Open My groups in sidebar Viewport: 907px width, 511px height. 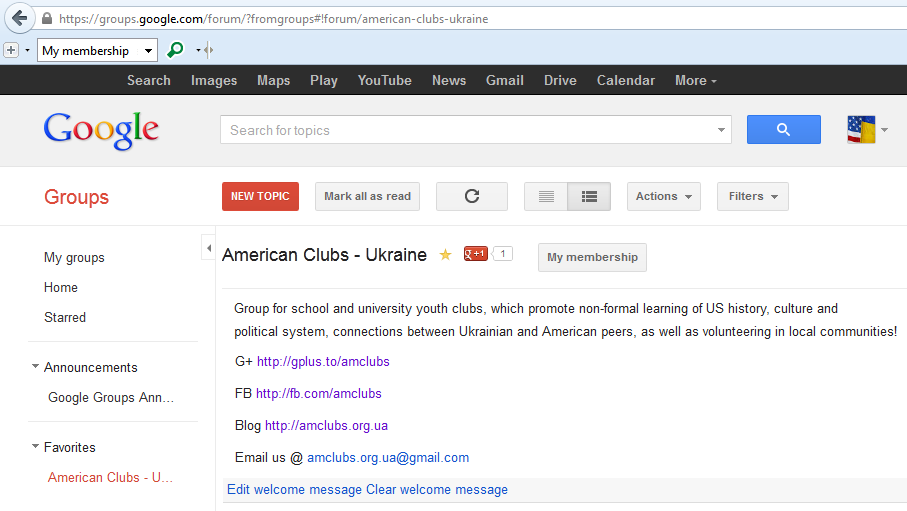pyautogui.click(x=74, y=258)
